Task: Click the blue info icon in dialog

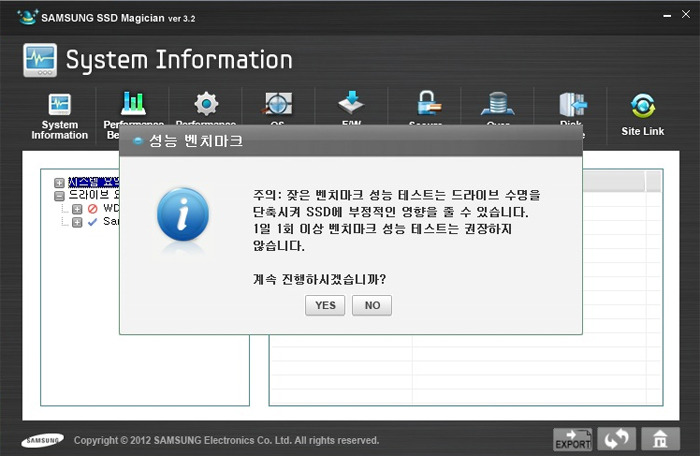Action: (183, 214)
